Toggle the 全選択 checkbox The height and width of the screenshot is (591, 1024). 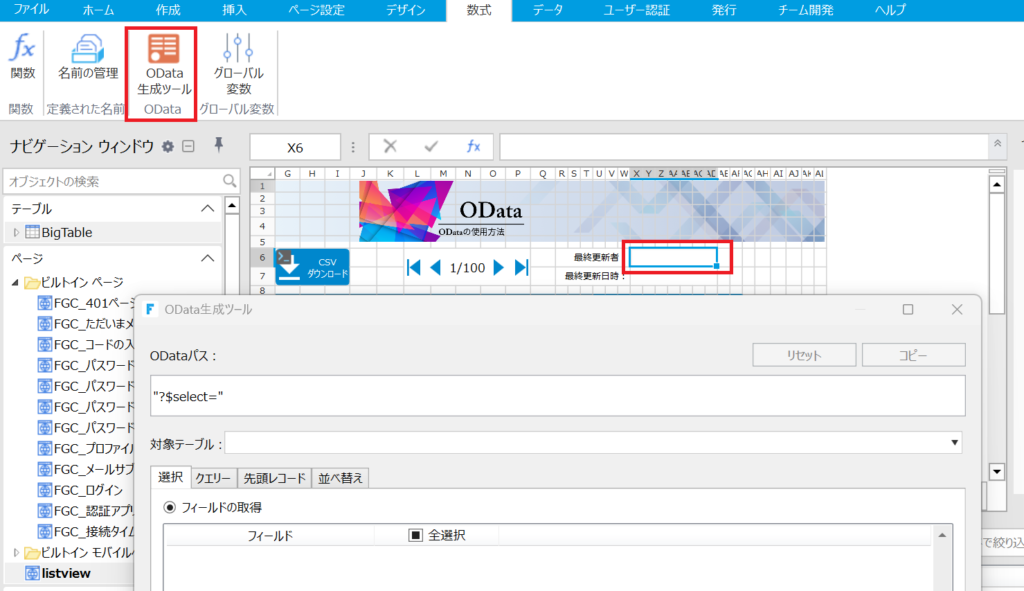coord(416,535)
